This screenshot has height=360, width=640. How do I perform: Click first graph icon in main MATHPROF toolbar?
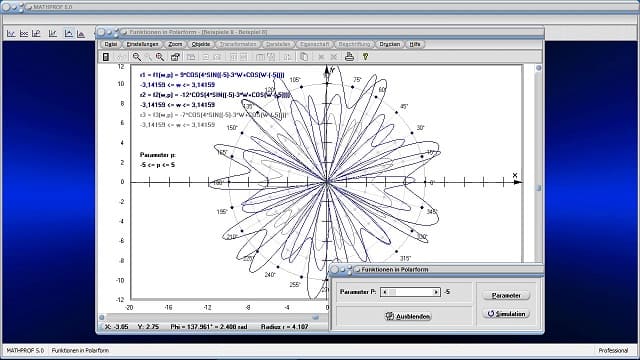point(11,33)
